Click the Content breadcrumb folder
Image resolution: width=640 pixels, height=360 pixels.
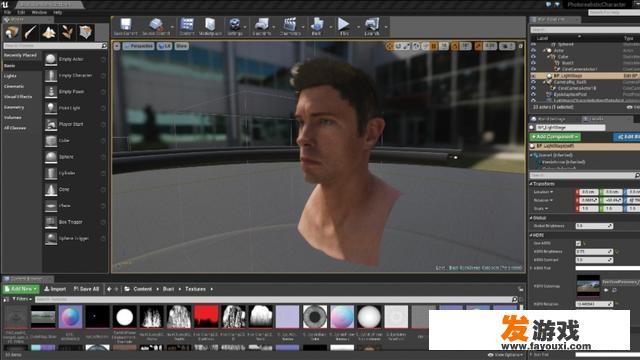point(142,289)
